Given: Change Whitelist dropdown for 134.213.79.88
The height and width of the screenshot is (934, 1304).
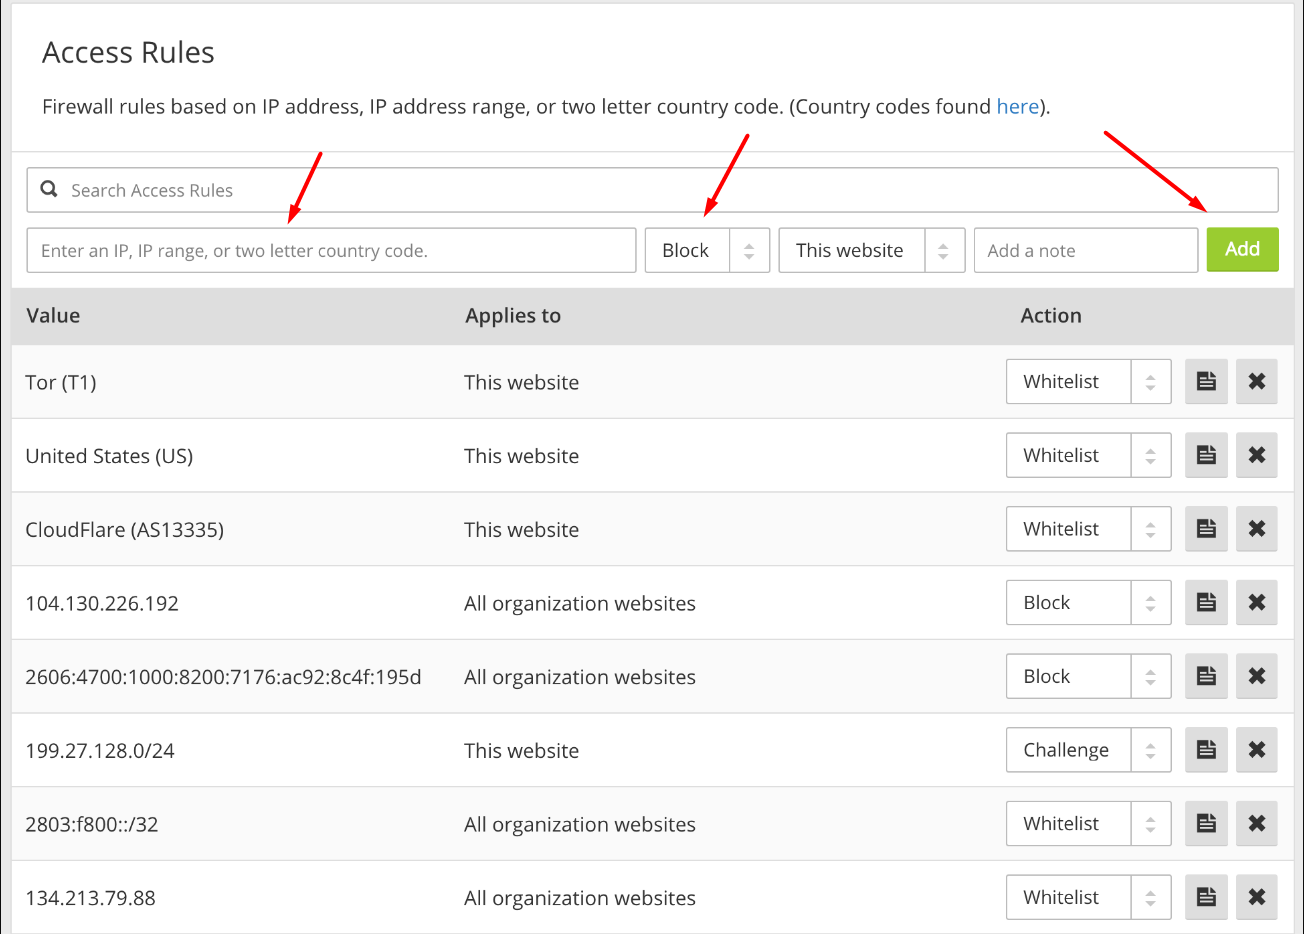Looking at the screenshot, I should tap(1088, 898).
